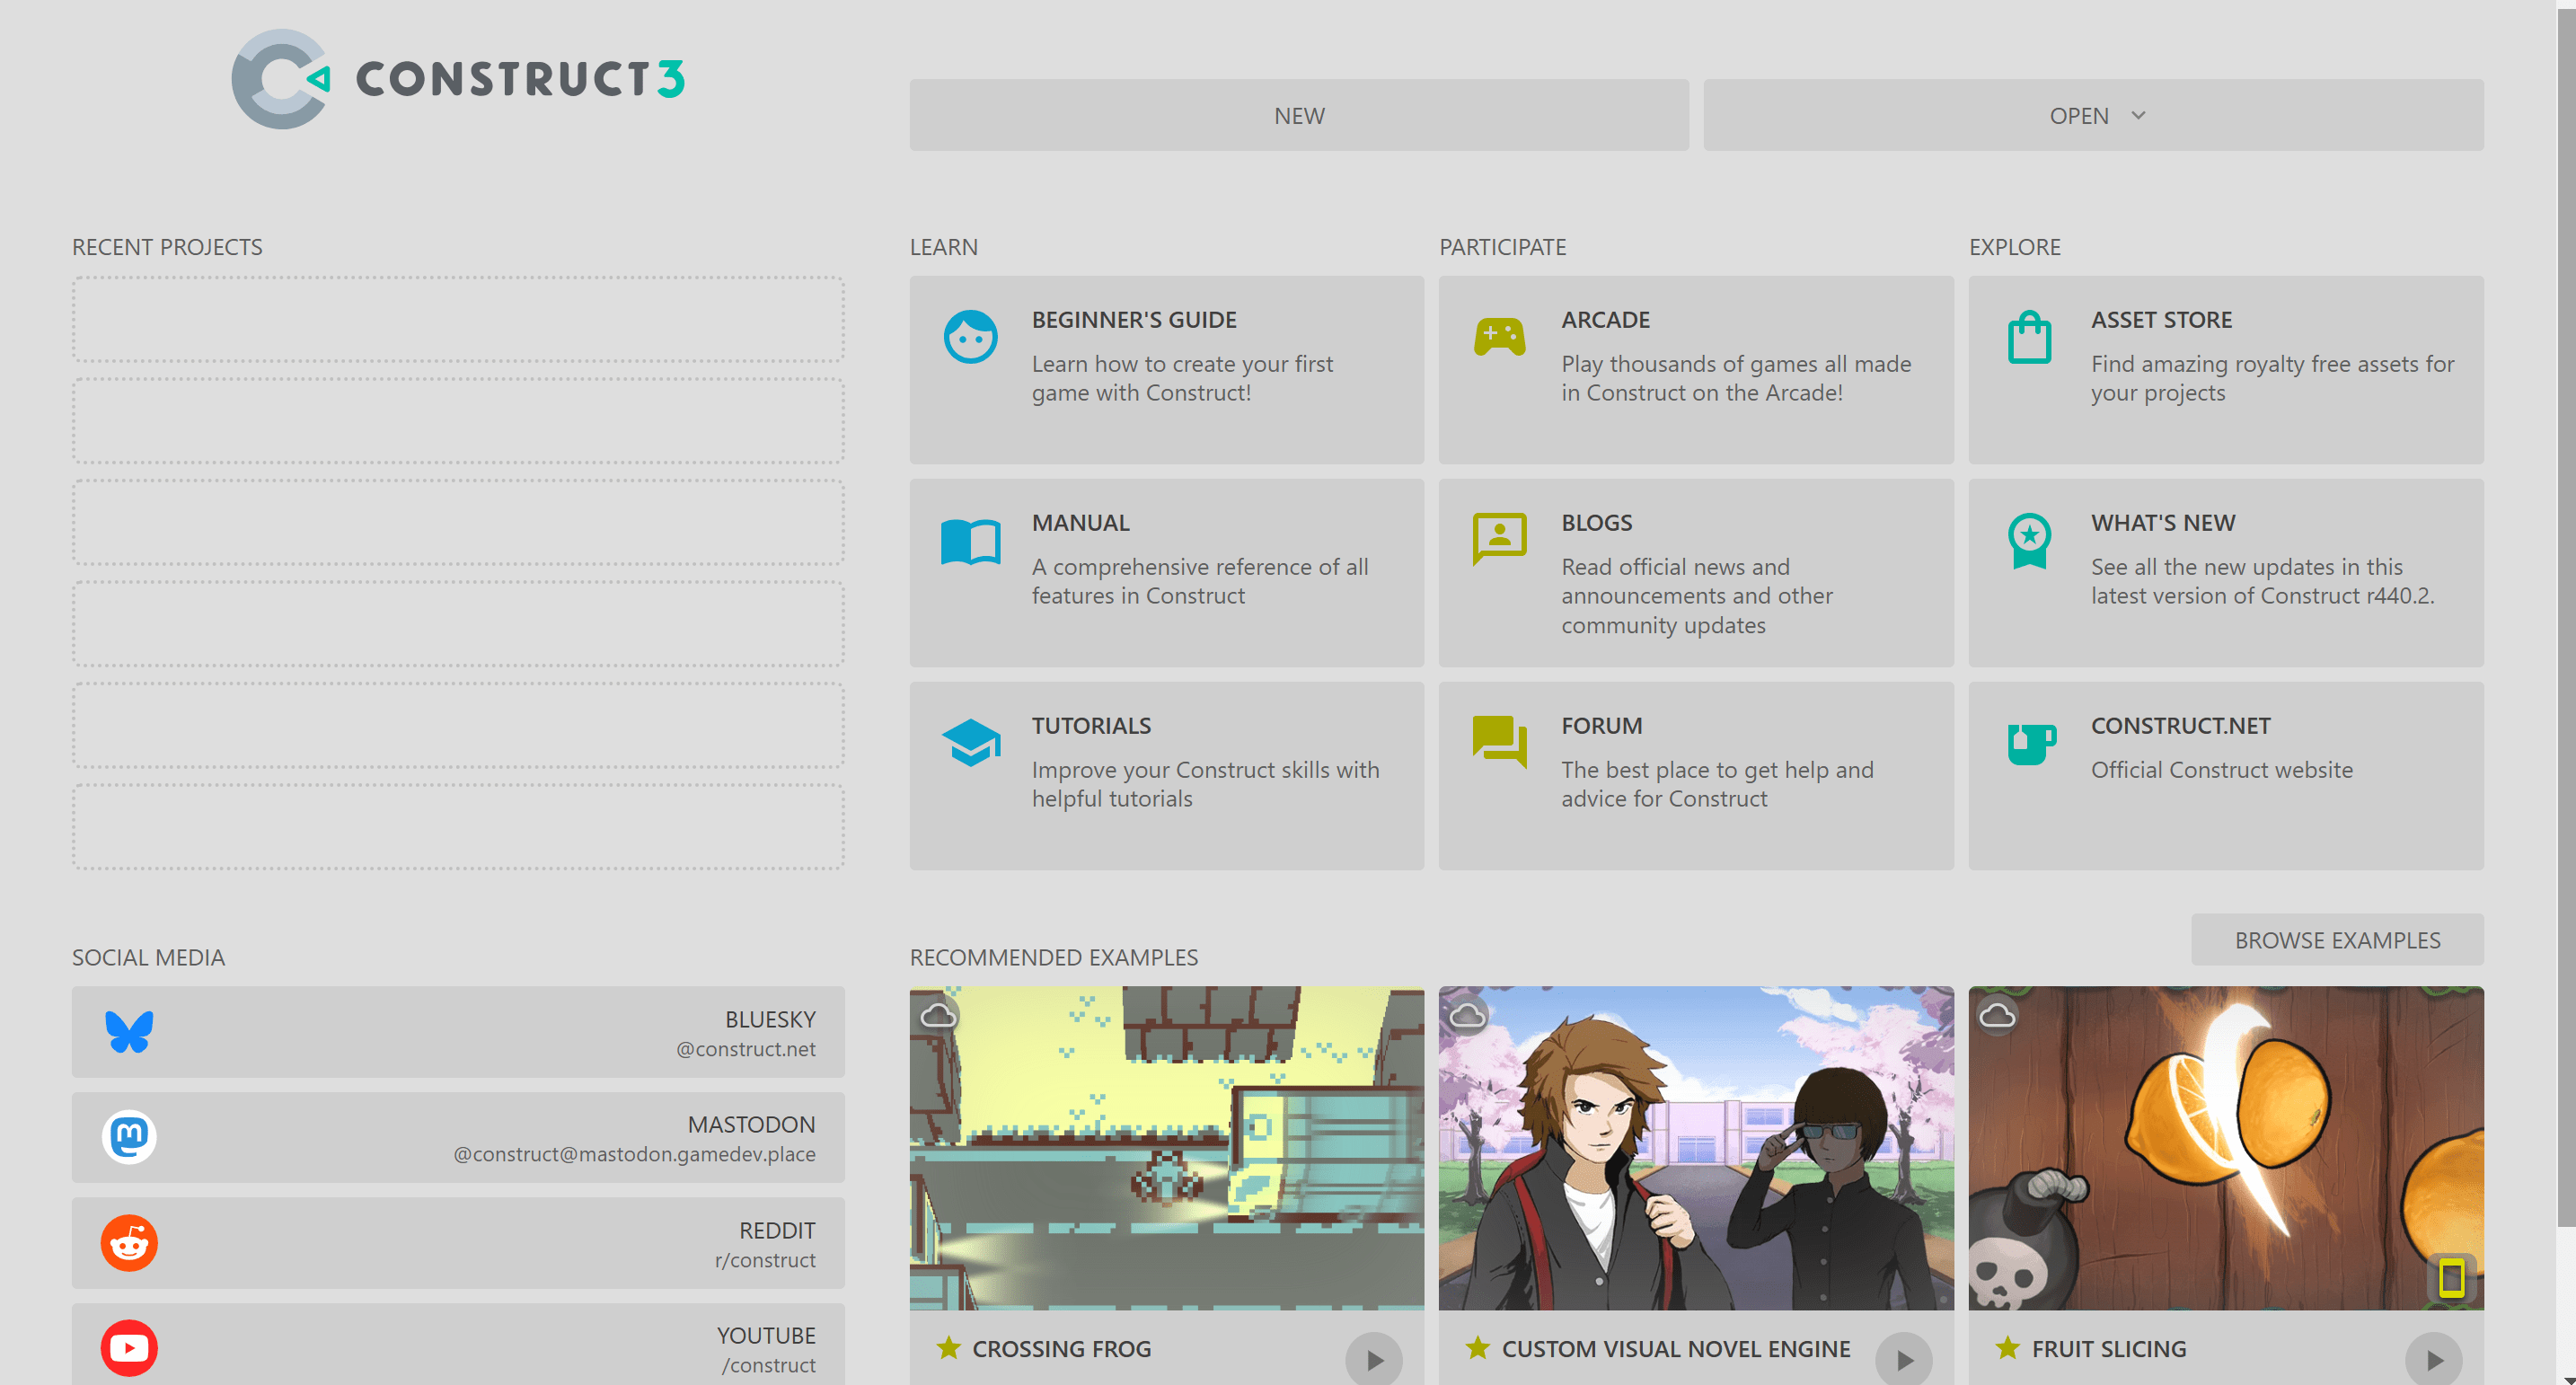2576x1385 pixels.
Task: Play the Crossing Frog example
Action: pyautogui.click(x=1374, y=1359)
